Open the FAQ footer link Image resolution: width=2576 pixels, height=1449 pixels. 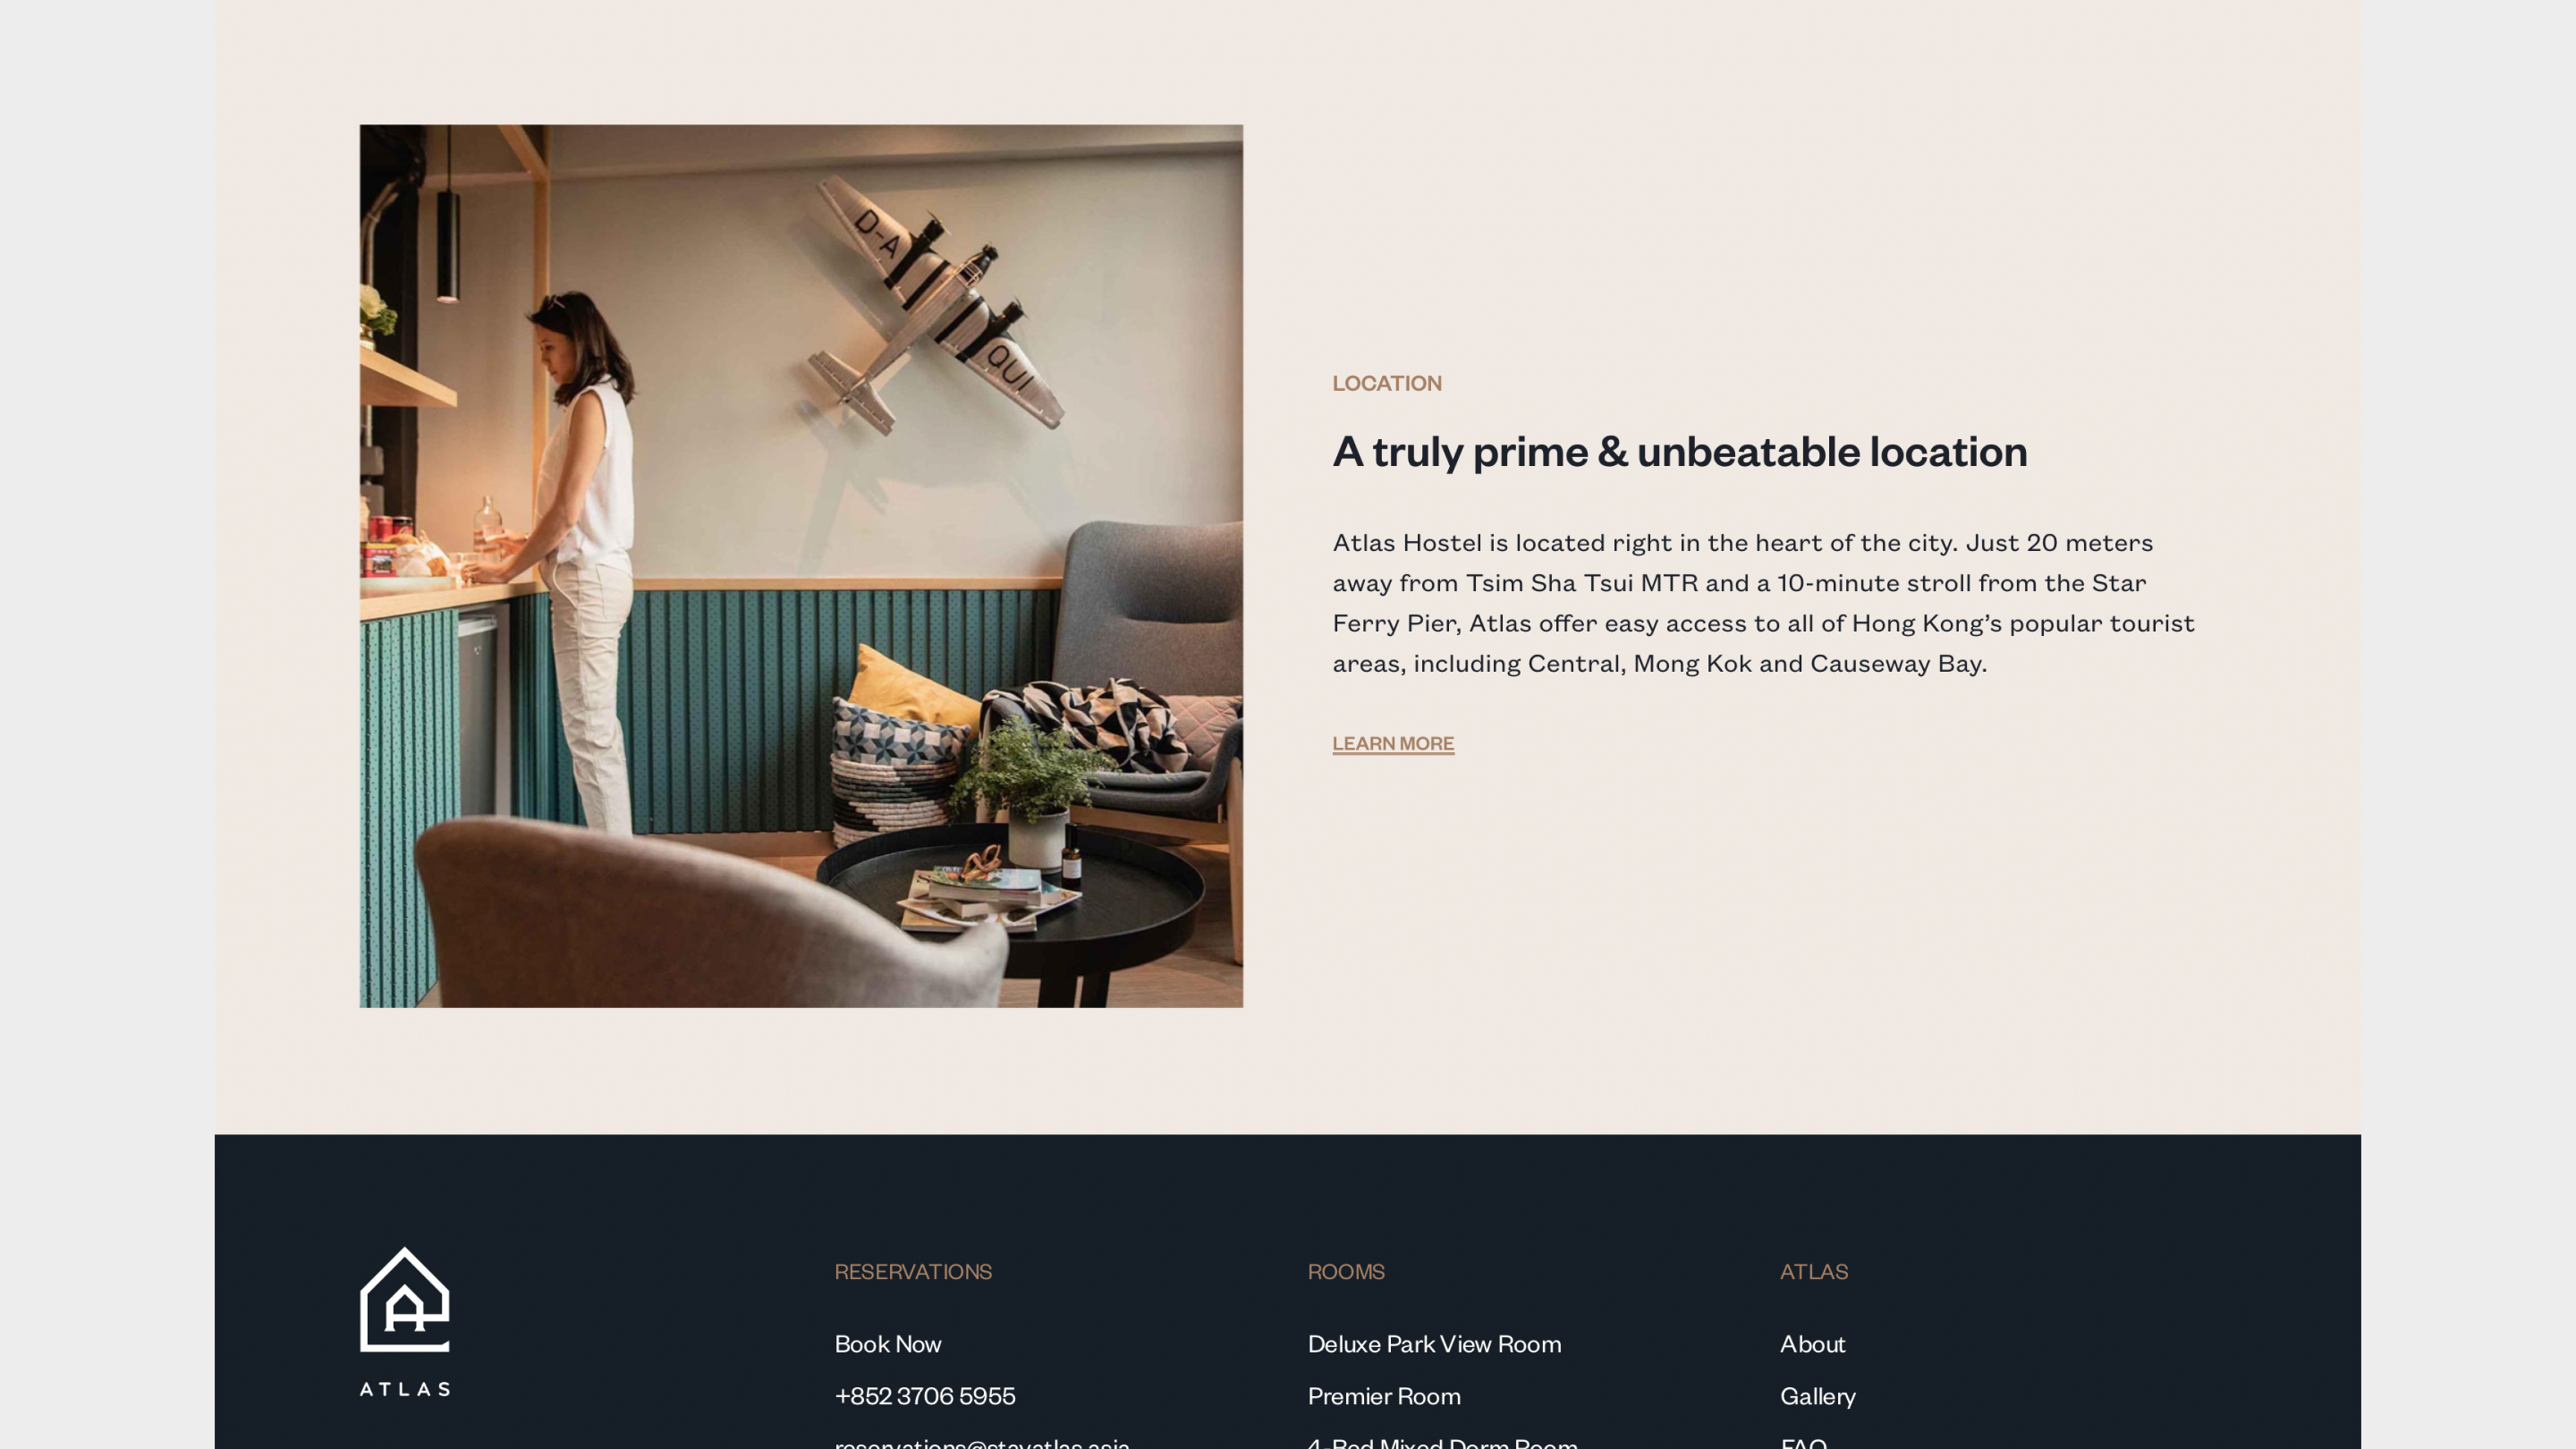1803,1442
